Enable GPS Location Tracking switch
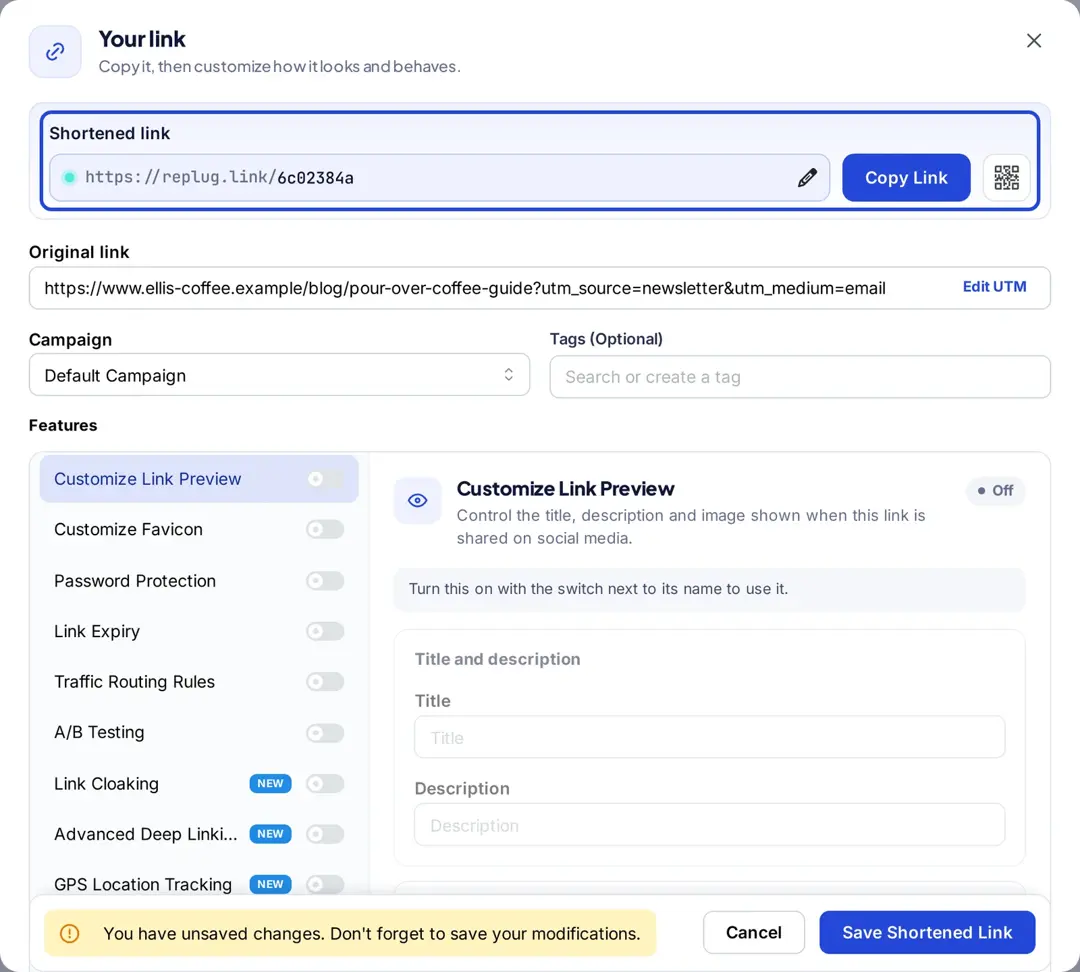This screenshot has height=972, width=1080. pos(325,884)
